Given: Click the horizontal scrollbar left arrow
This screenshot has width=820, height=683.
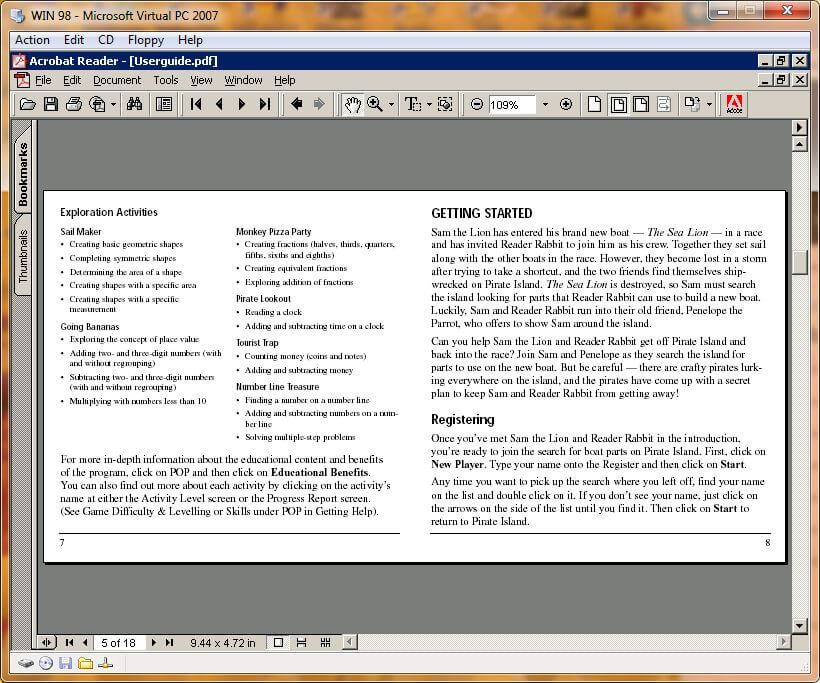Looking at the screenshot, I should (349, 642).
